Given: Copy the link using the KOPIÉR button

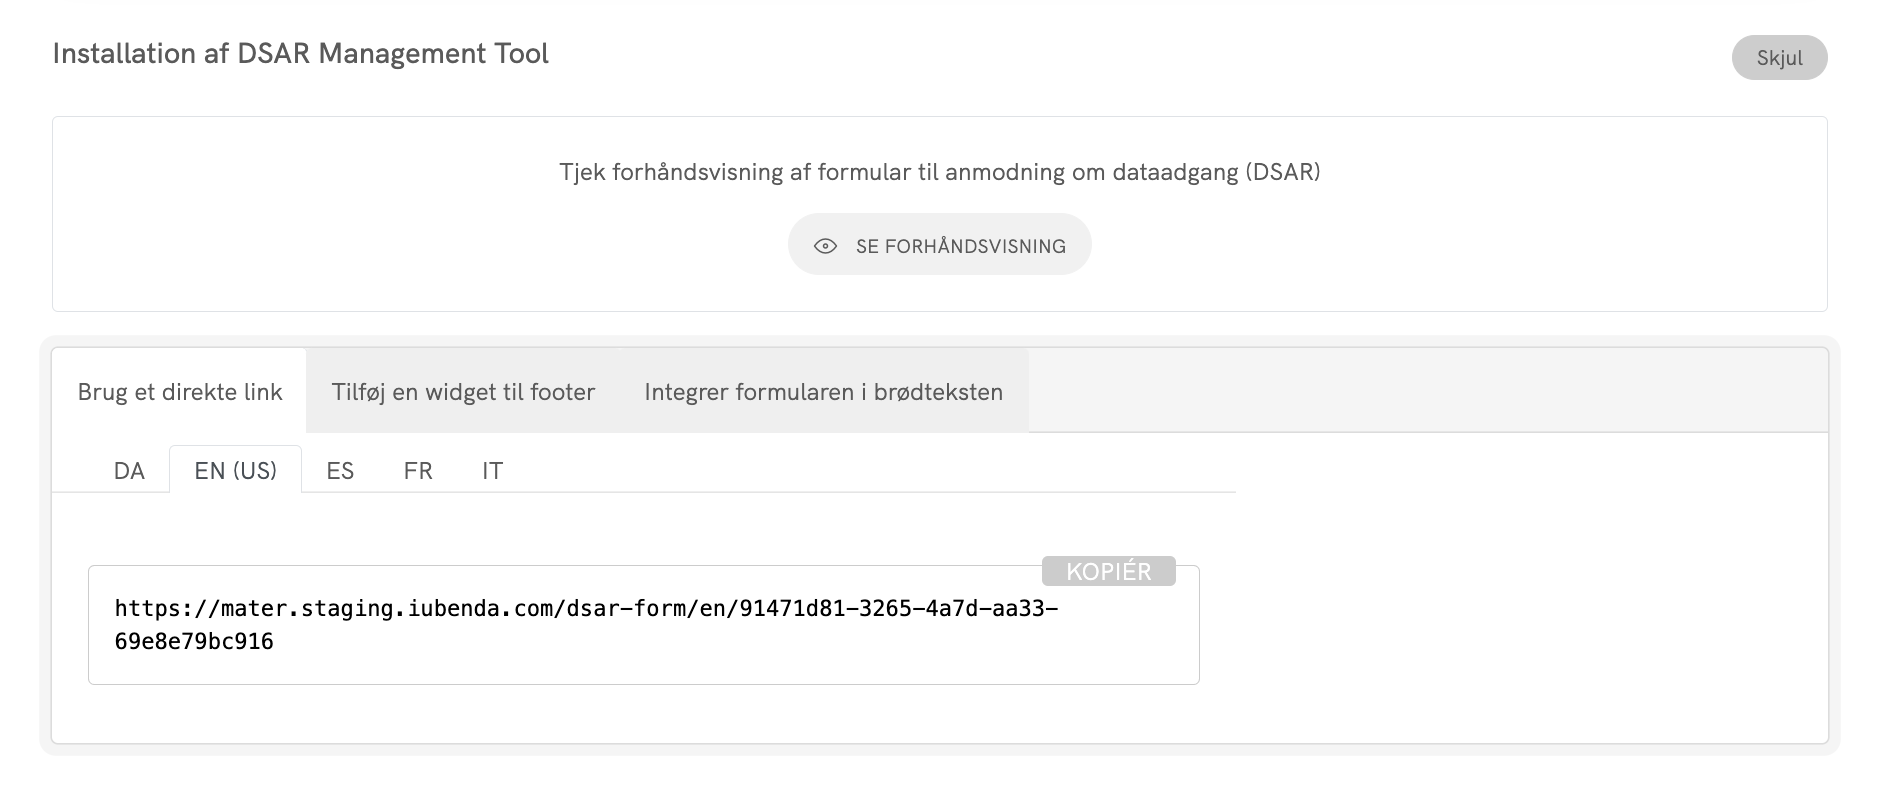Looking at the screenshot, I should 1108,571.
